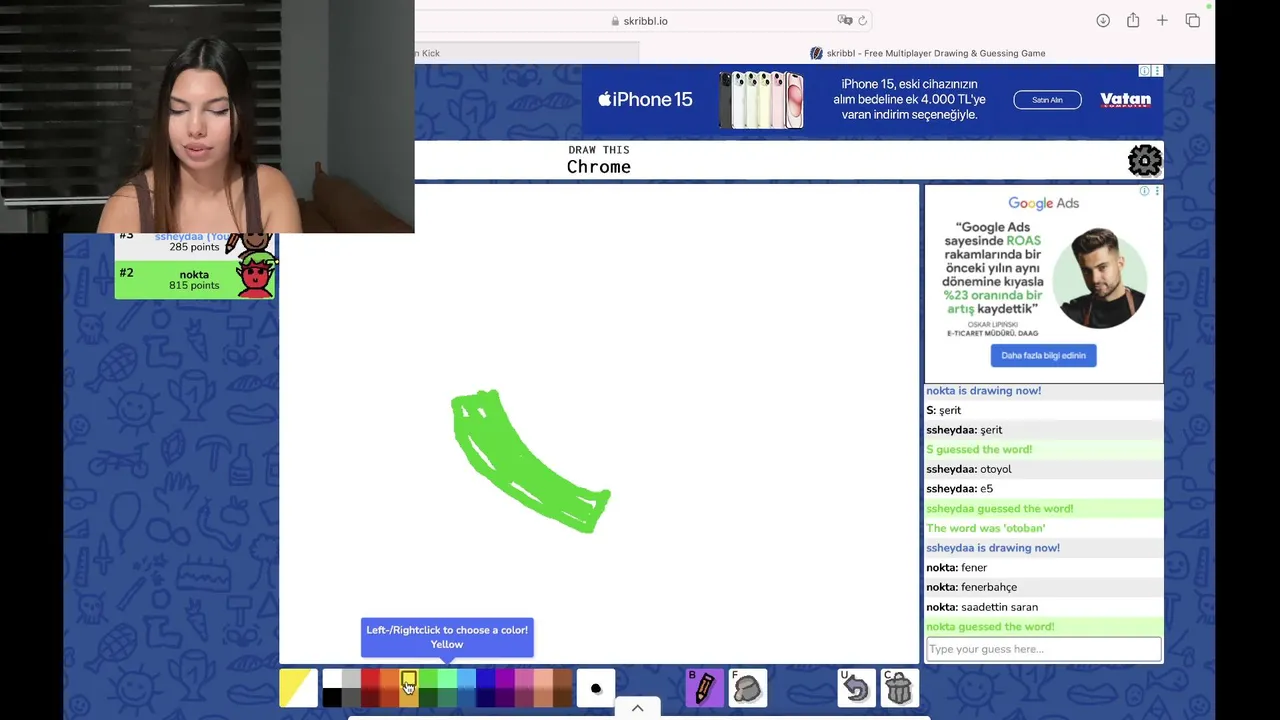Open a new Safari tab

1162,20
